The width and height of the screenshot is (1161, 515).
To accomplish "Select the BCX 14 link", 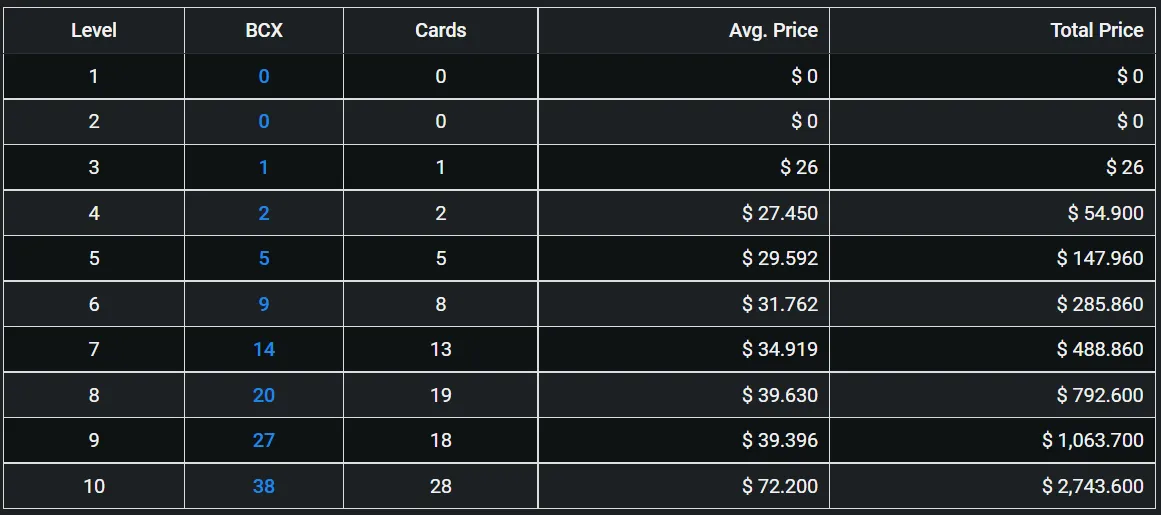I will [x=264, y=349].
